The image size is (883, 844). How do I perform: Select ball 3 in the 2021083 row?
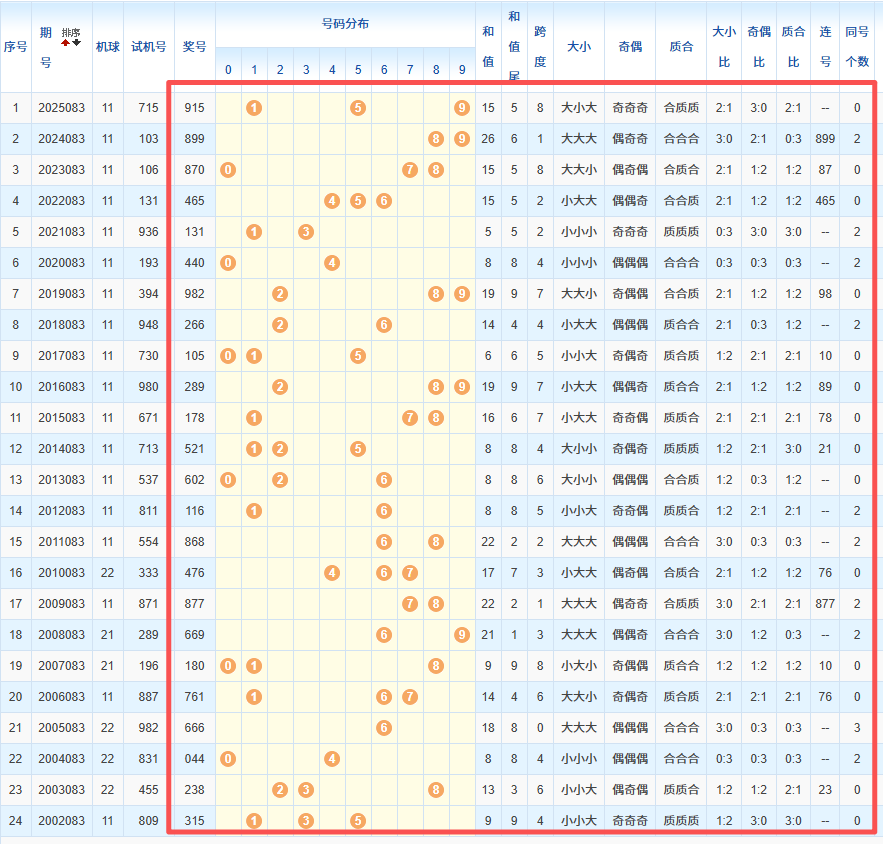[x=306, y=232]
